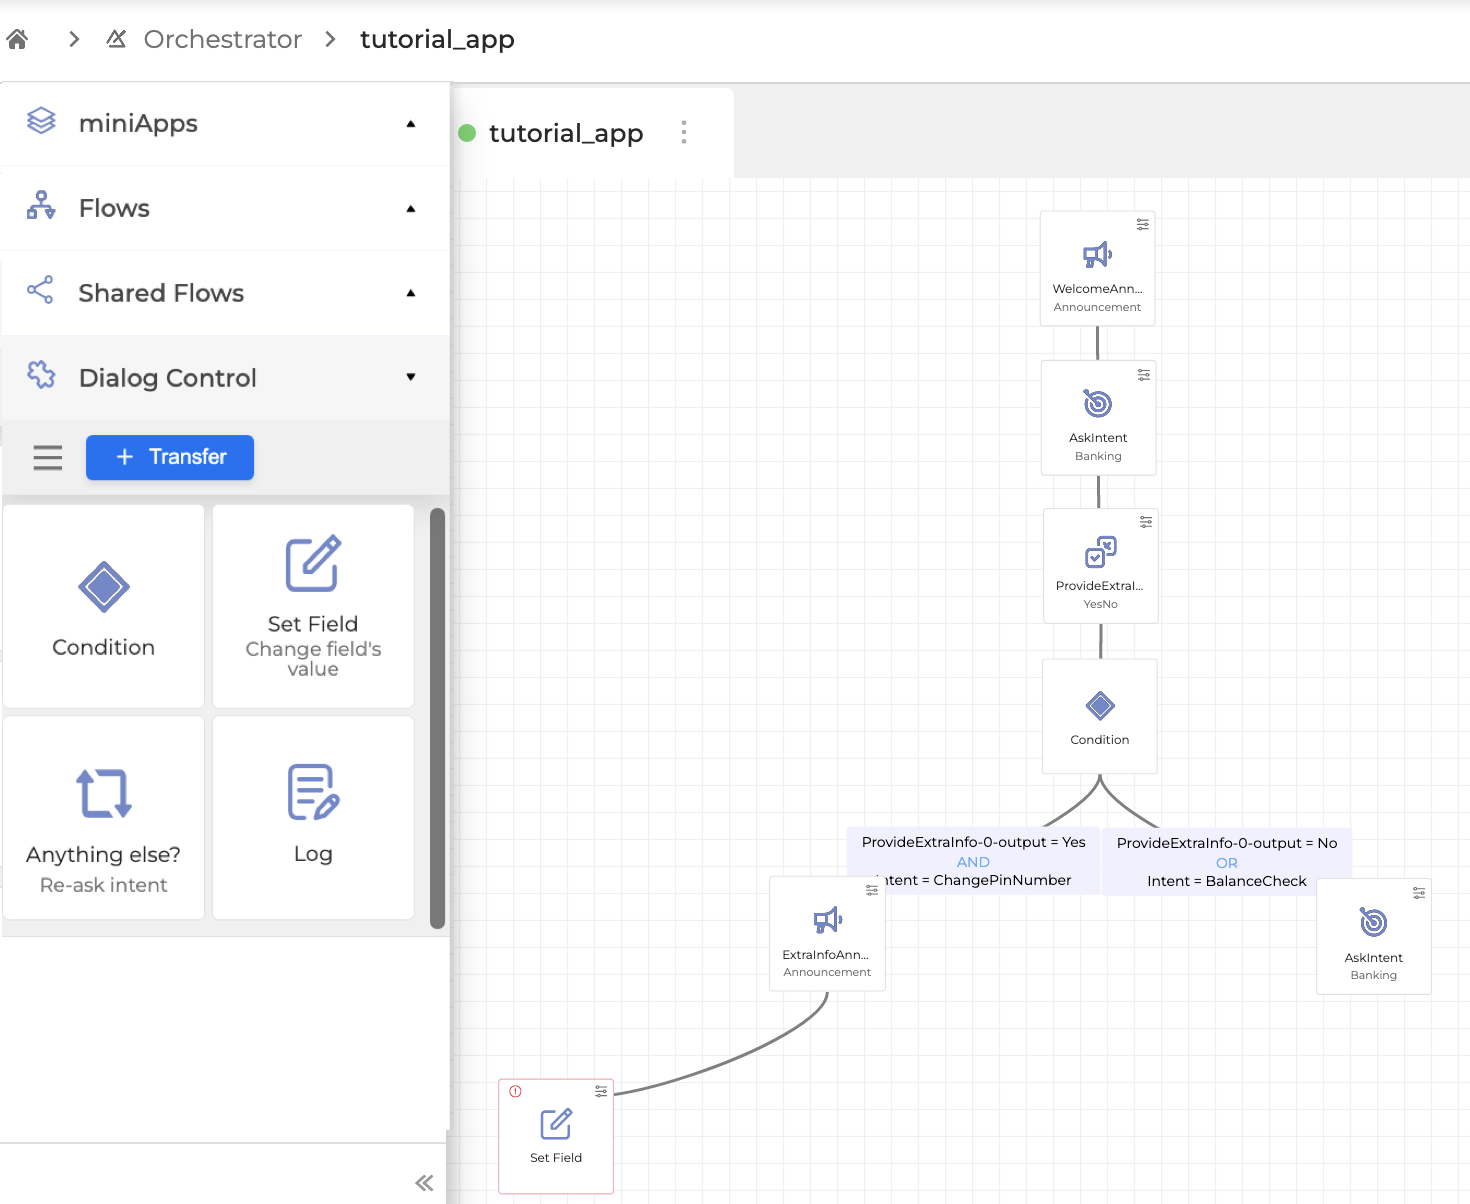Image resolution: width=1470 pixels, height=1204 pixels.
Task: Click the home icon in breadcrumb
Action: click(x=17, y=39)
